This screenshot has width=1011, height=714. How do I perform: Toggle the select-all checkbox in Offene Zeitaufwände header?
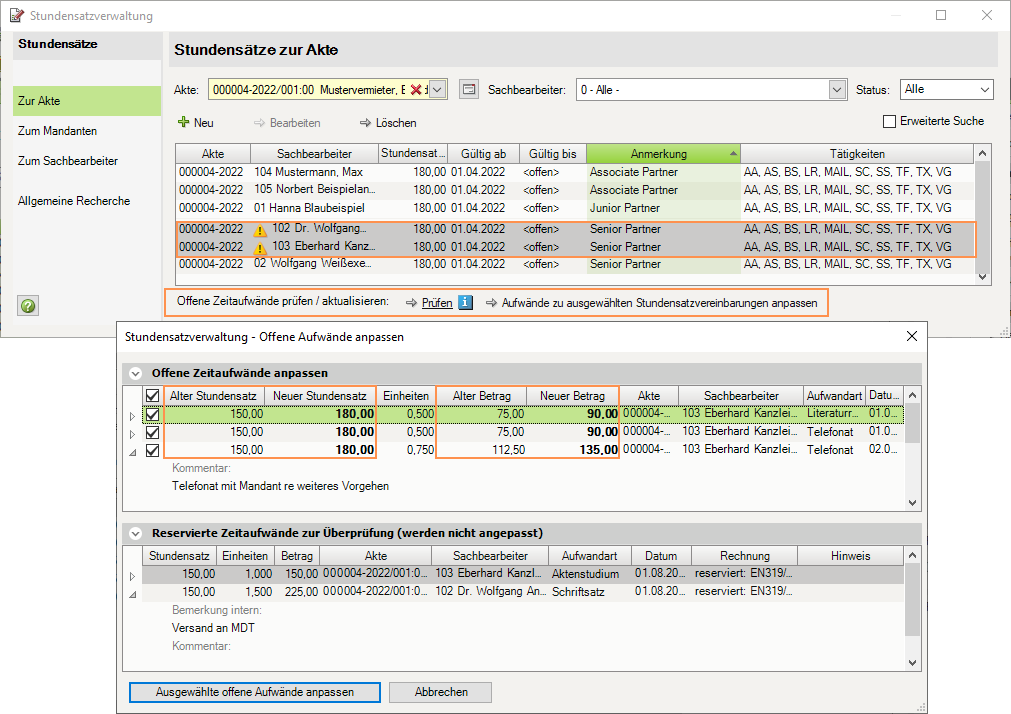pyautogui.click(x=152, y=396)
